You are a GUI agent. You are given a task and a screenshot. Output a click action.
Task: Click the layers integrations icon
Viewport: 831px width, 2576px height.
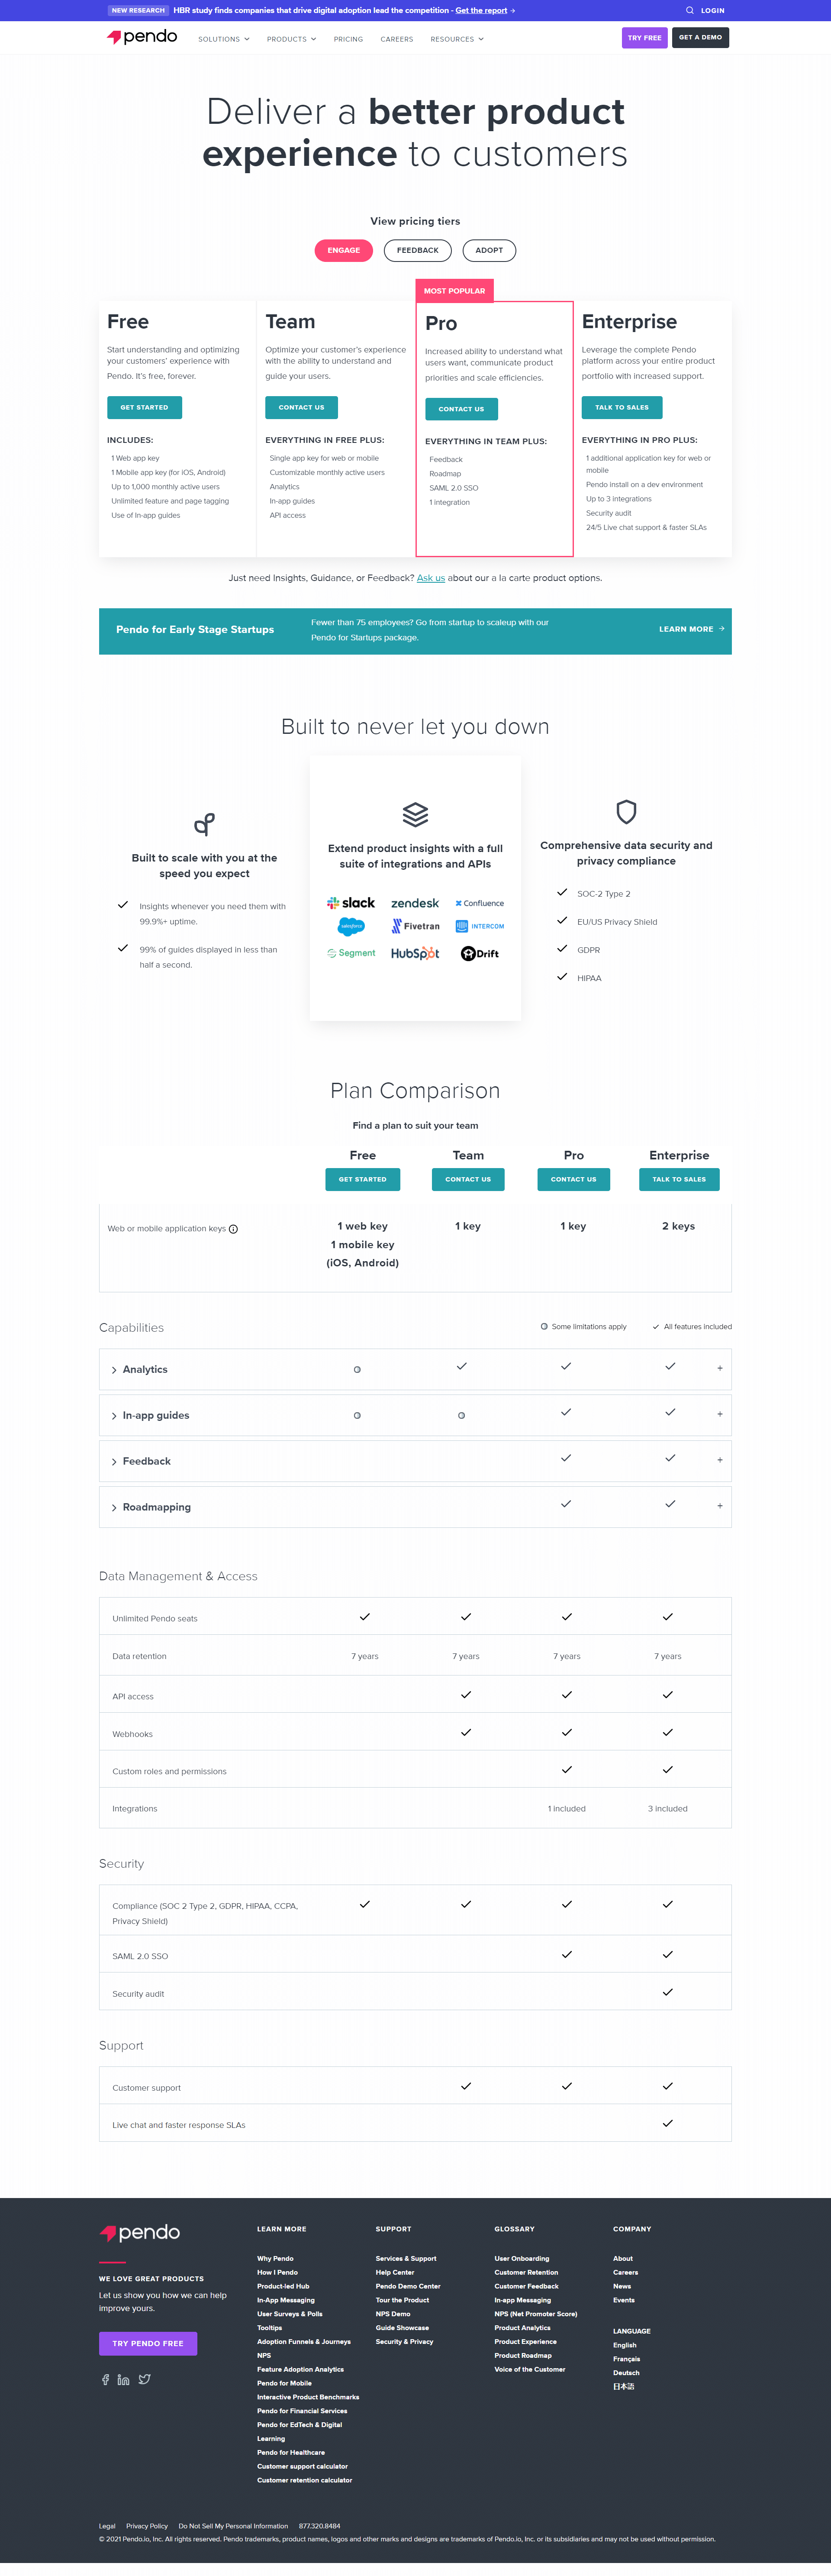click(x=415, y=814)
